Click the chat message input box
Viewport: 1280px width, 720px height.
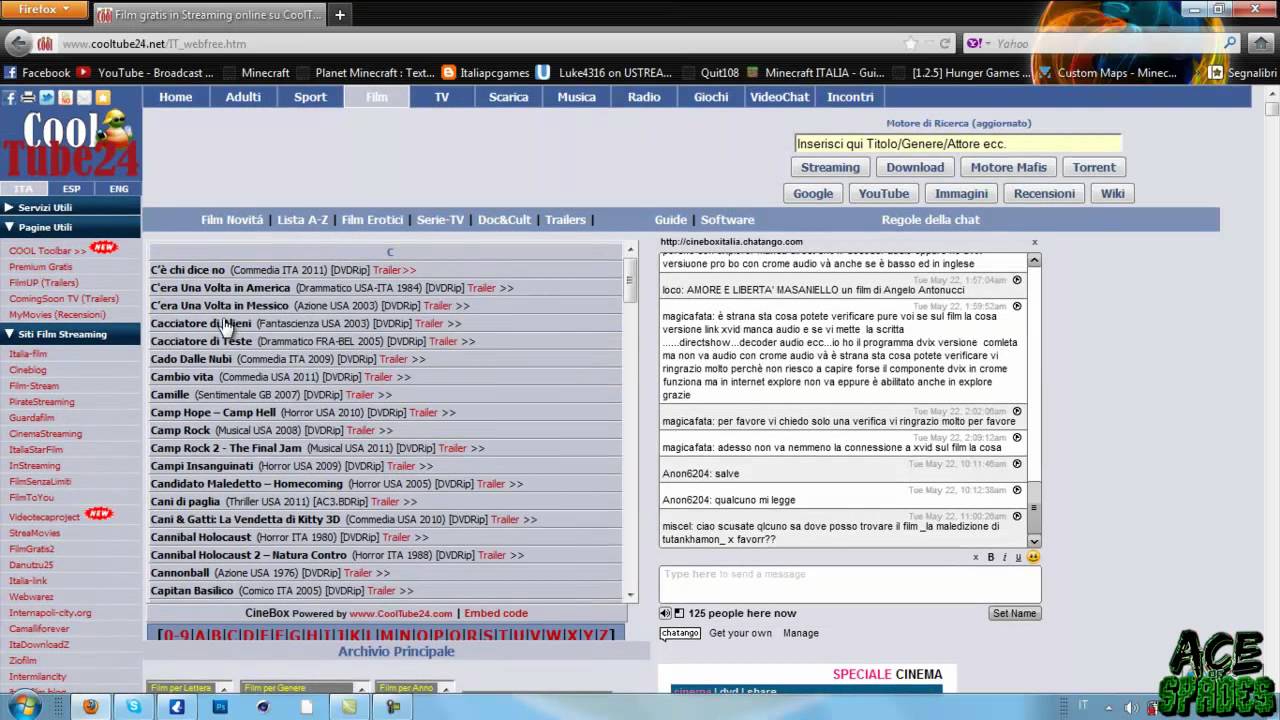(850, 584)
